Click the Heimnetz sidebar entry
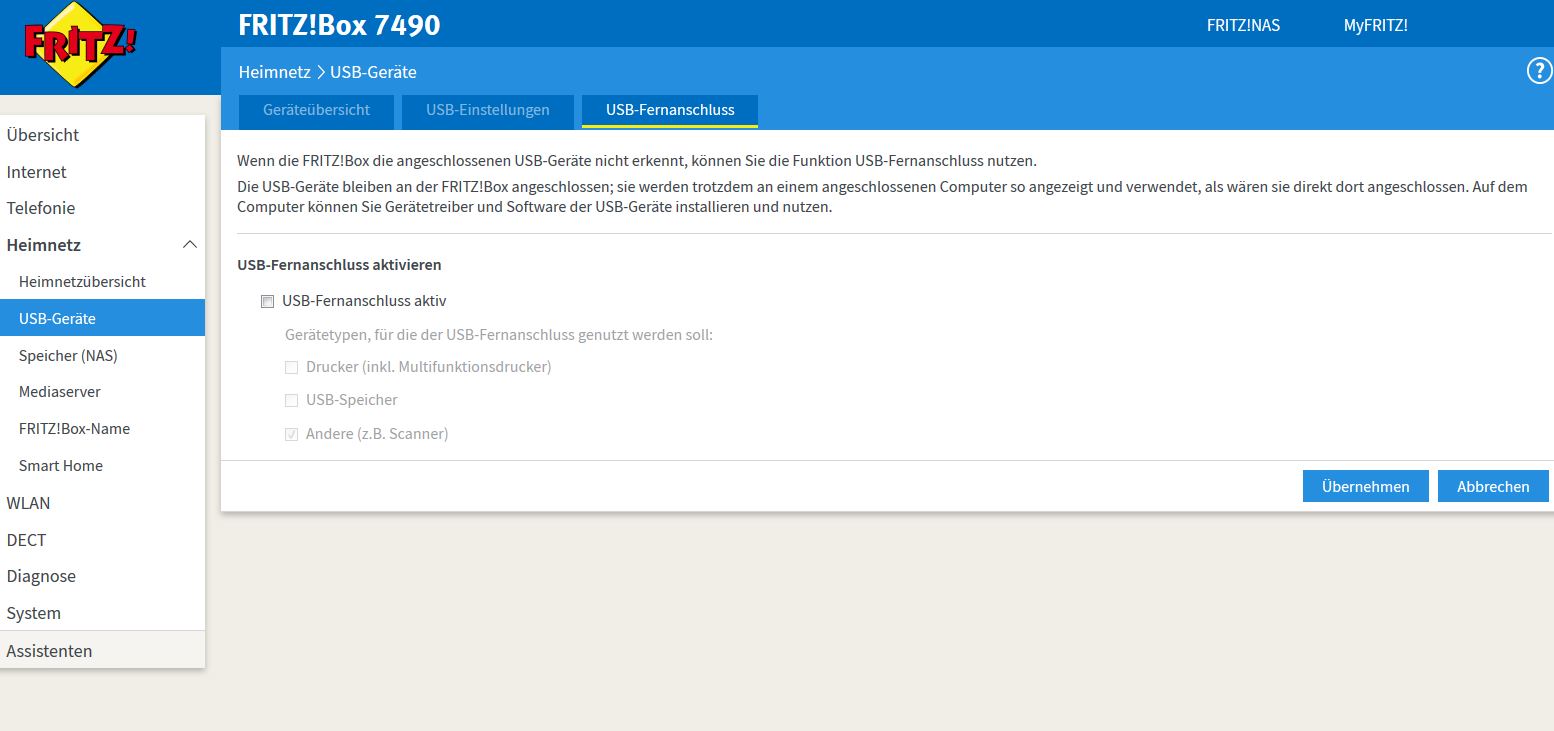1554x731 pixels. (102, 245)
